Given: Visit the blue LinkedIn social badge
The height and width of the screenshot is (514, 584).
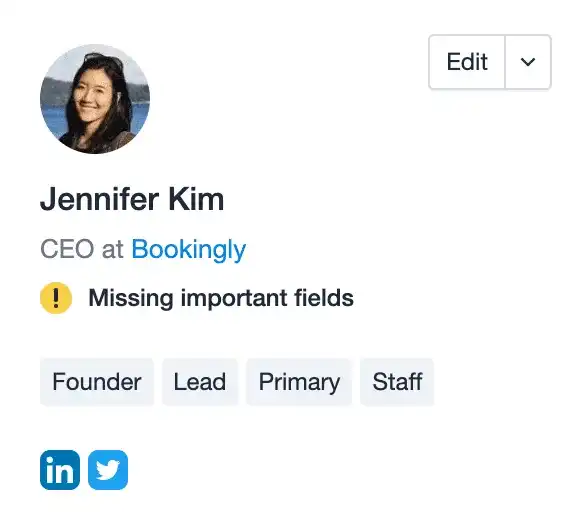Looking at the screenshot, I should 60,470.
